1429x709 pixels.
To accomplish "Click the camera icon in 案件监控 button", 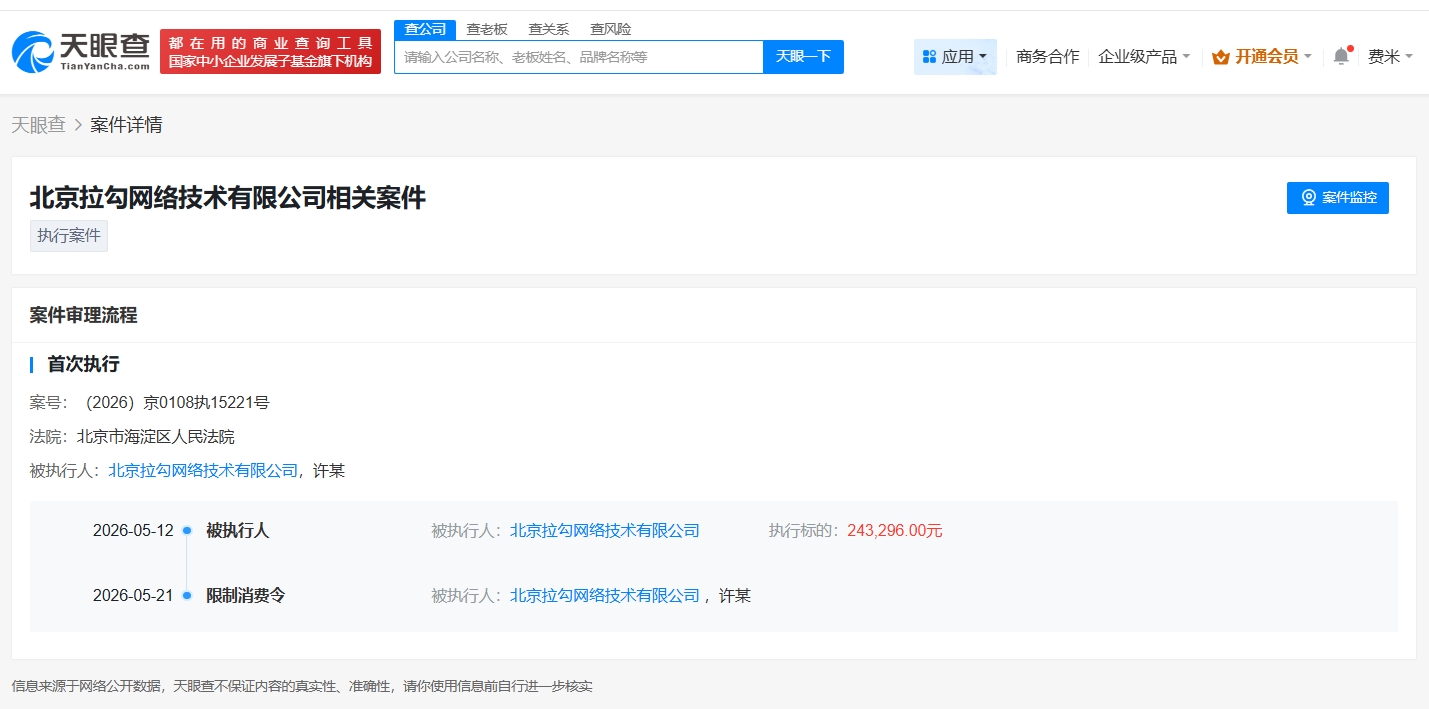I will (x=1308, y=198).
